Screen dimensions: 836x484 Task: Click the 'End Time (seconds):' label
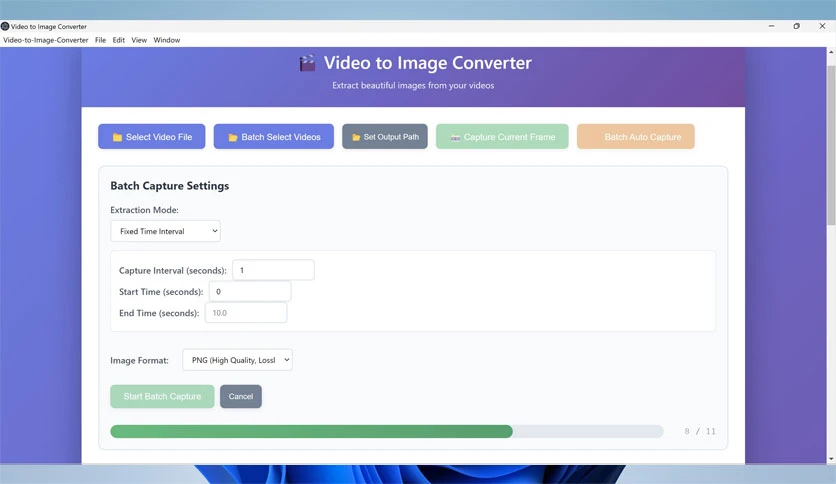tap(159, 313)
